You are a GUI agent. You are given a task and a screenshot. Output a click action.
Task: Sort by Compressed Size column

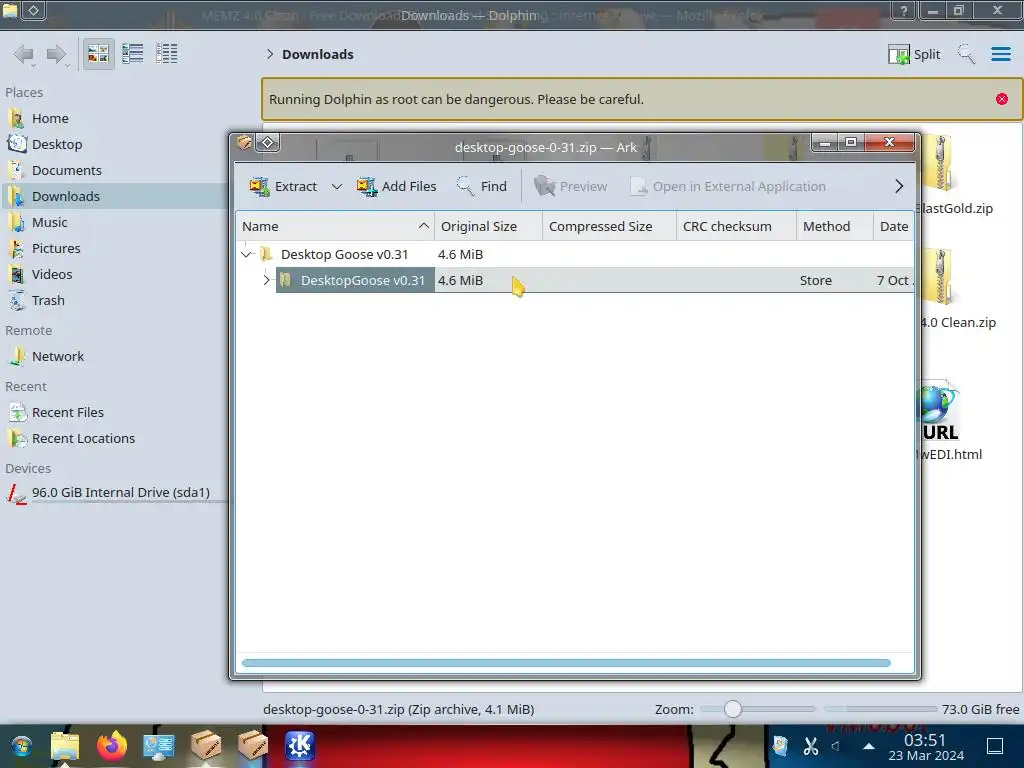(609, 227)
